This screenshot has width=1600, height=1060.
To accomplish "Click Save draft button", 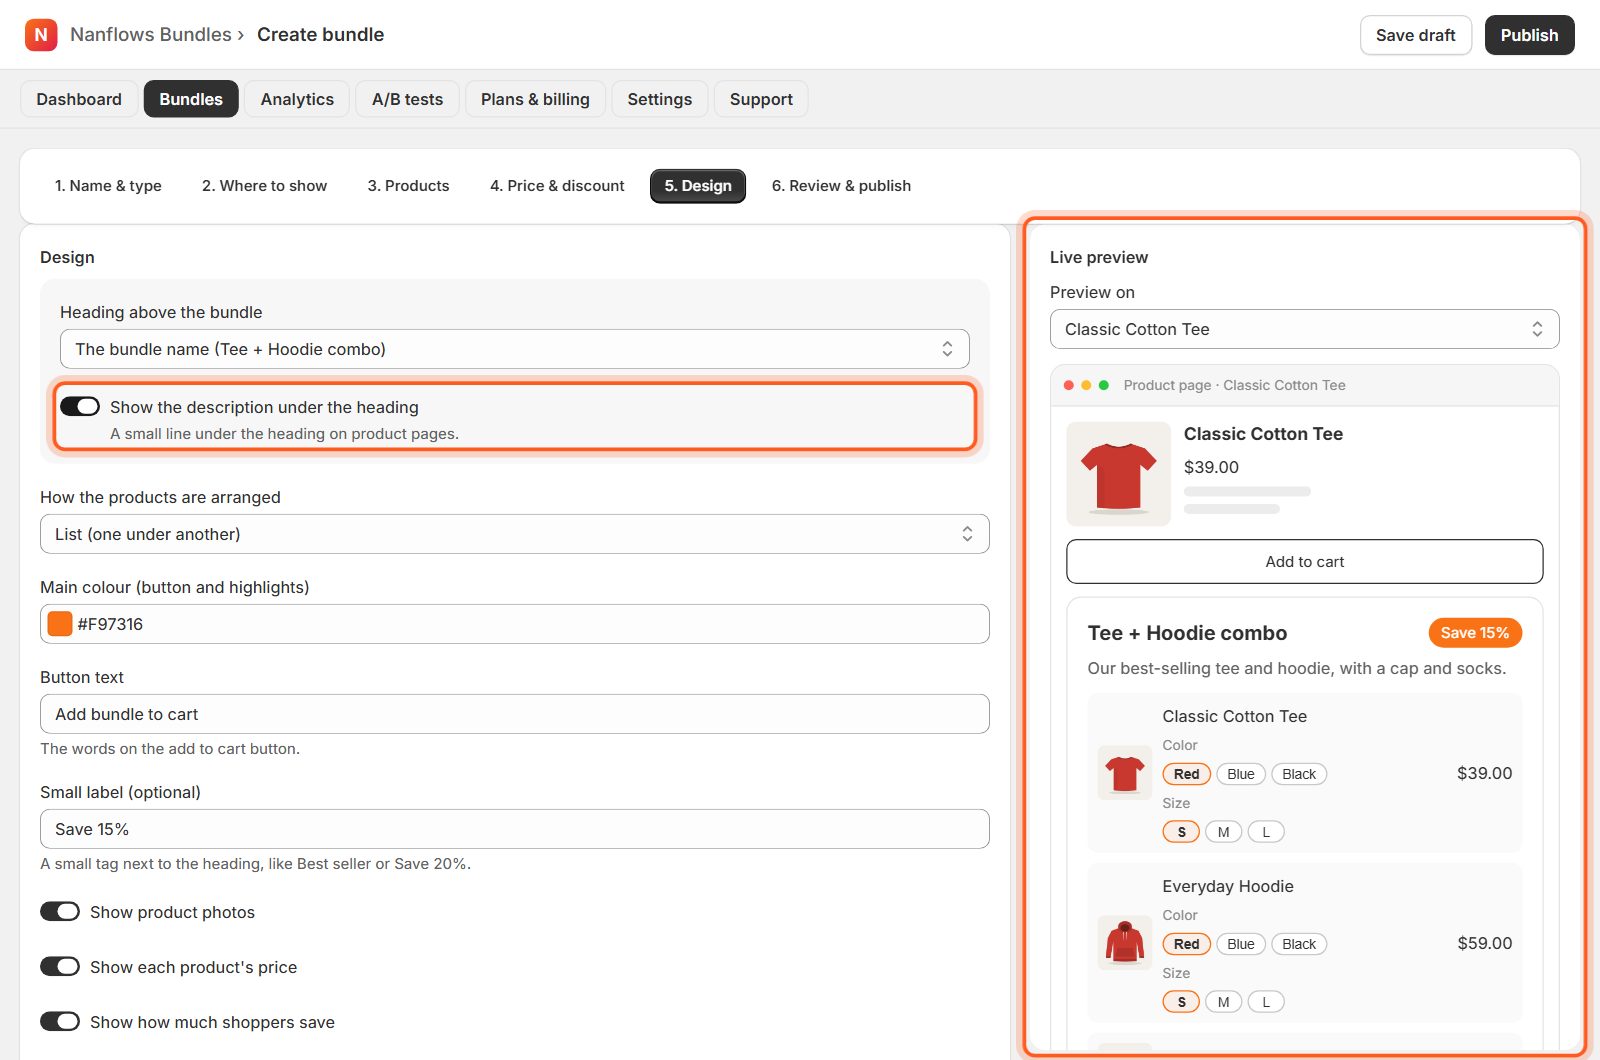I will [1416, 35].
